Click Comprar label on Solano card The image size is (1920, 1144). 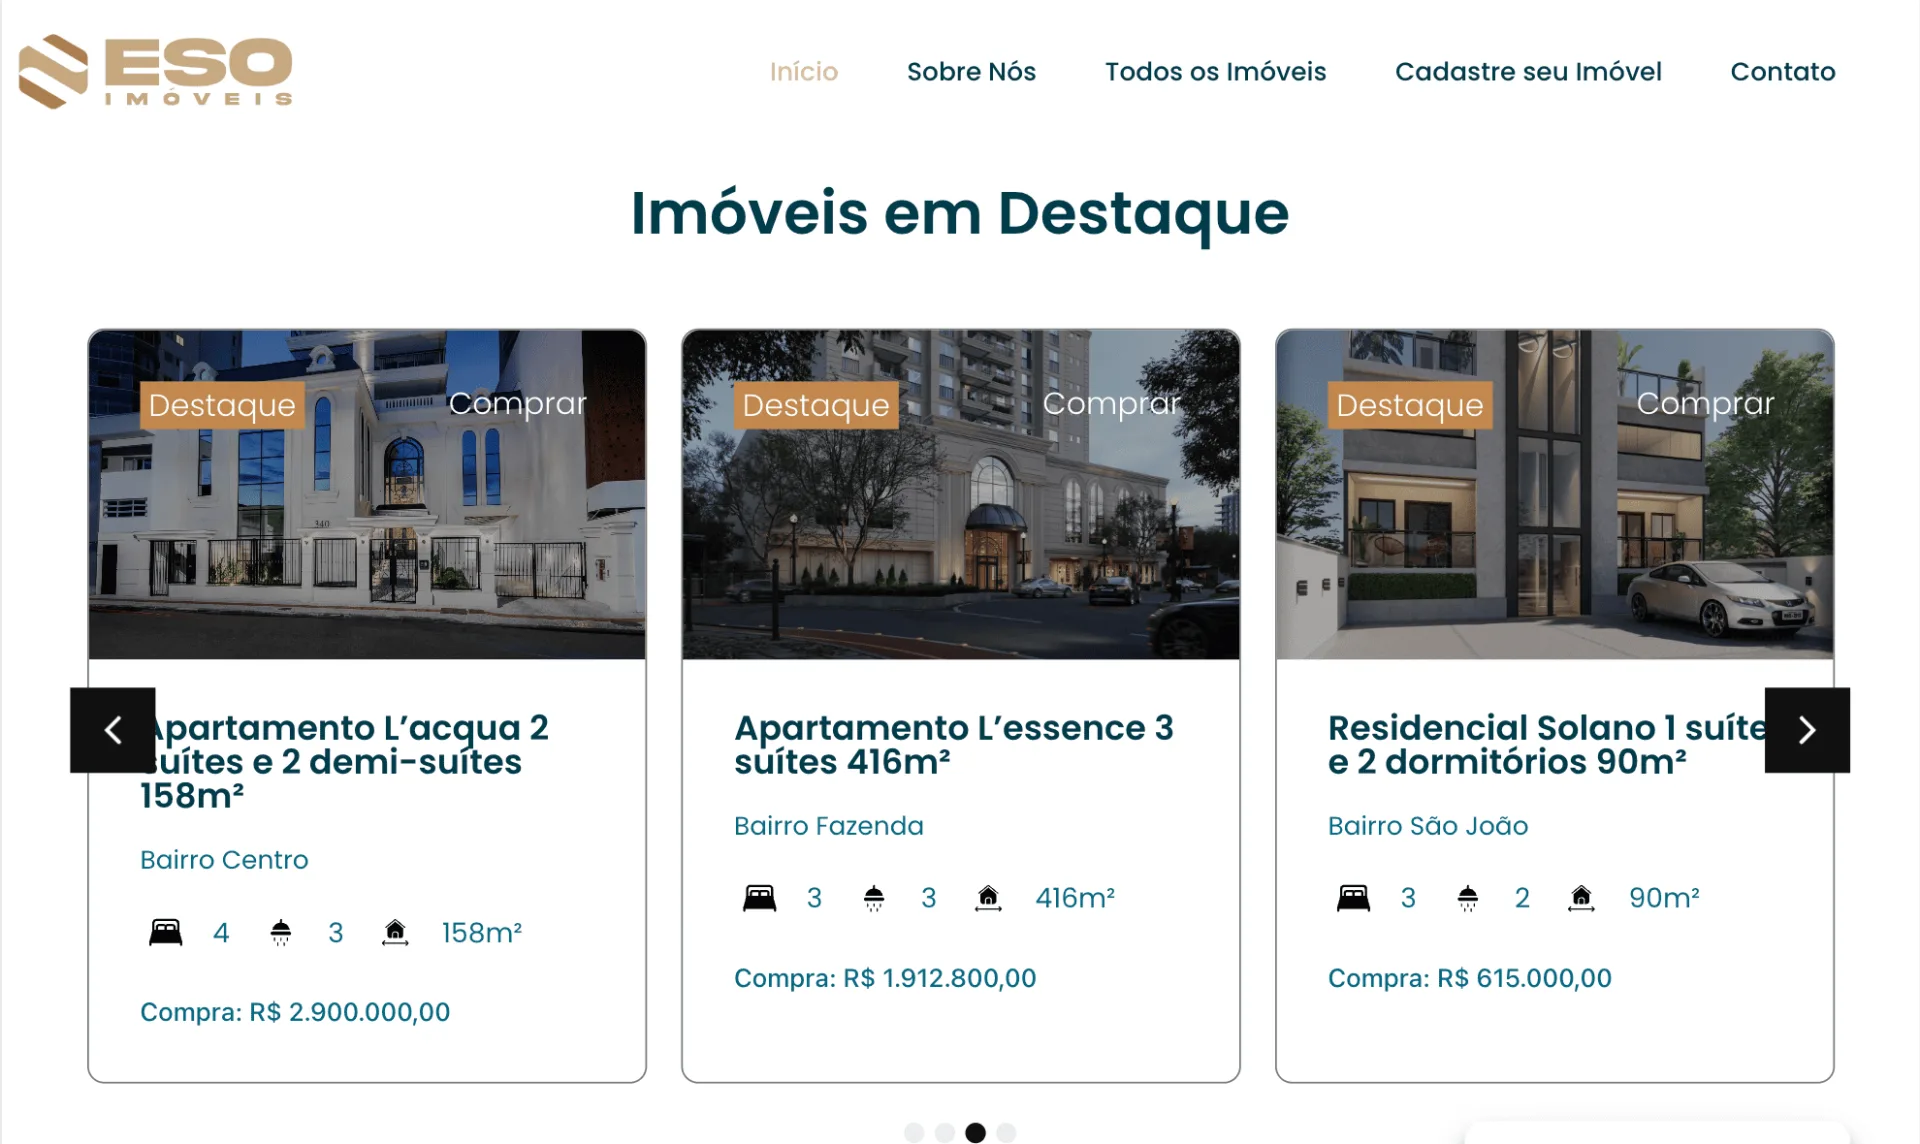(x=1705, y=403)
